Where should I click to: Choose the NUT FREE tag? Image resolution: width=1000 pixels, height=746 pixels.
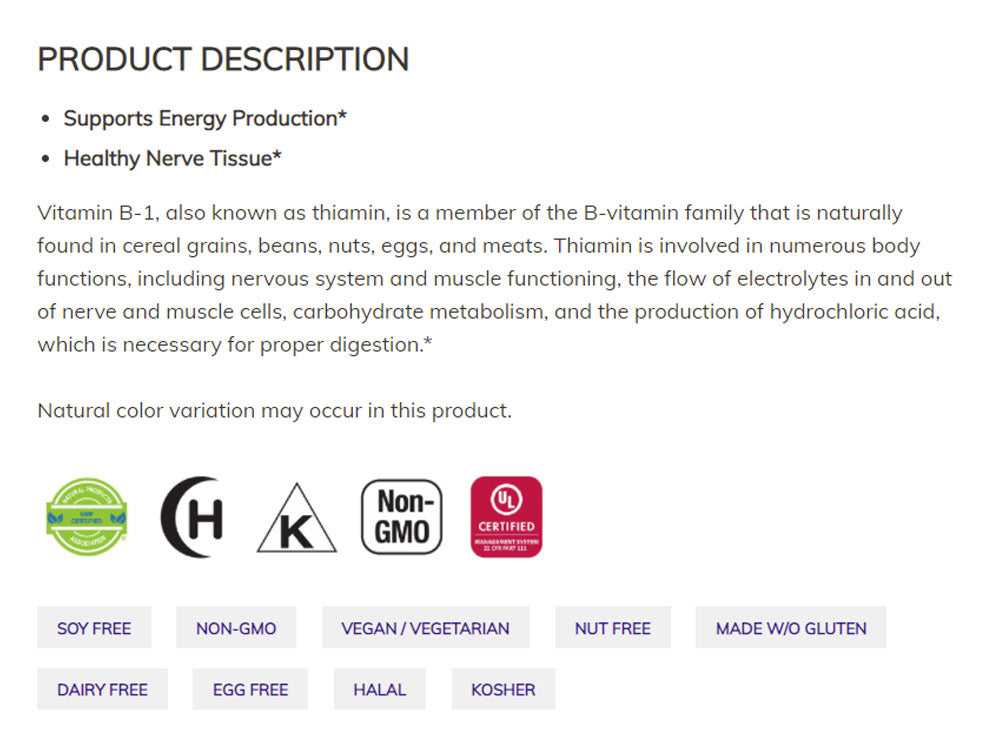[612, 628]
